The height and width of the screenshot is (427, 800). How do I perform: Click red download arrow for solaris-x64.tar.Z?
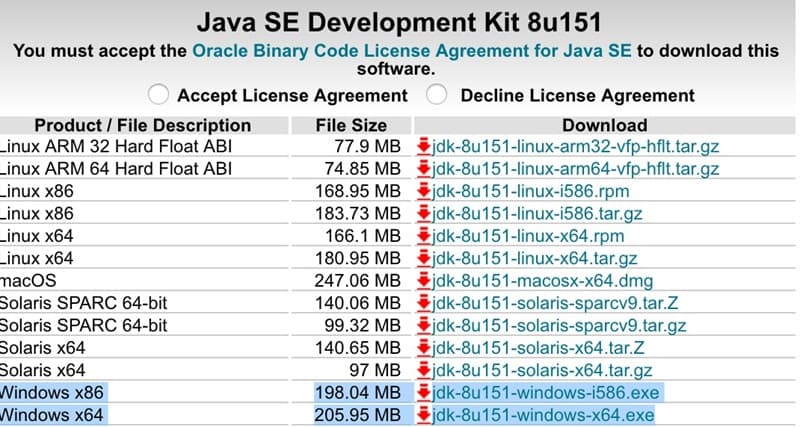click(x=423, y=348)
